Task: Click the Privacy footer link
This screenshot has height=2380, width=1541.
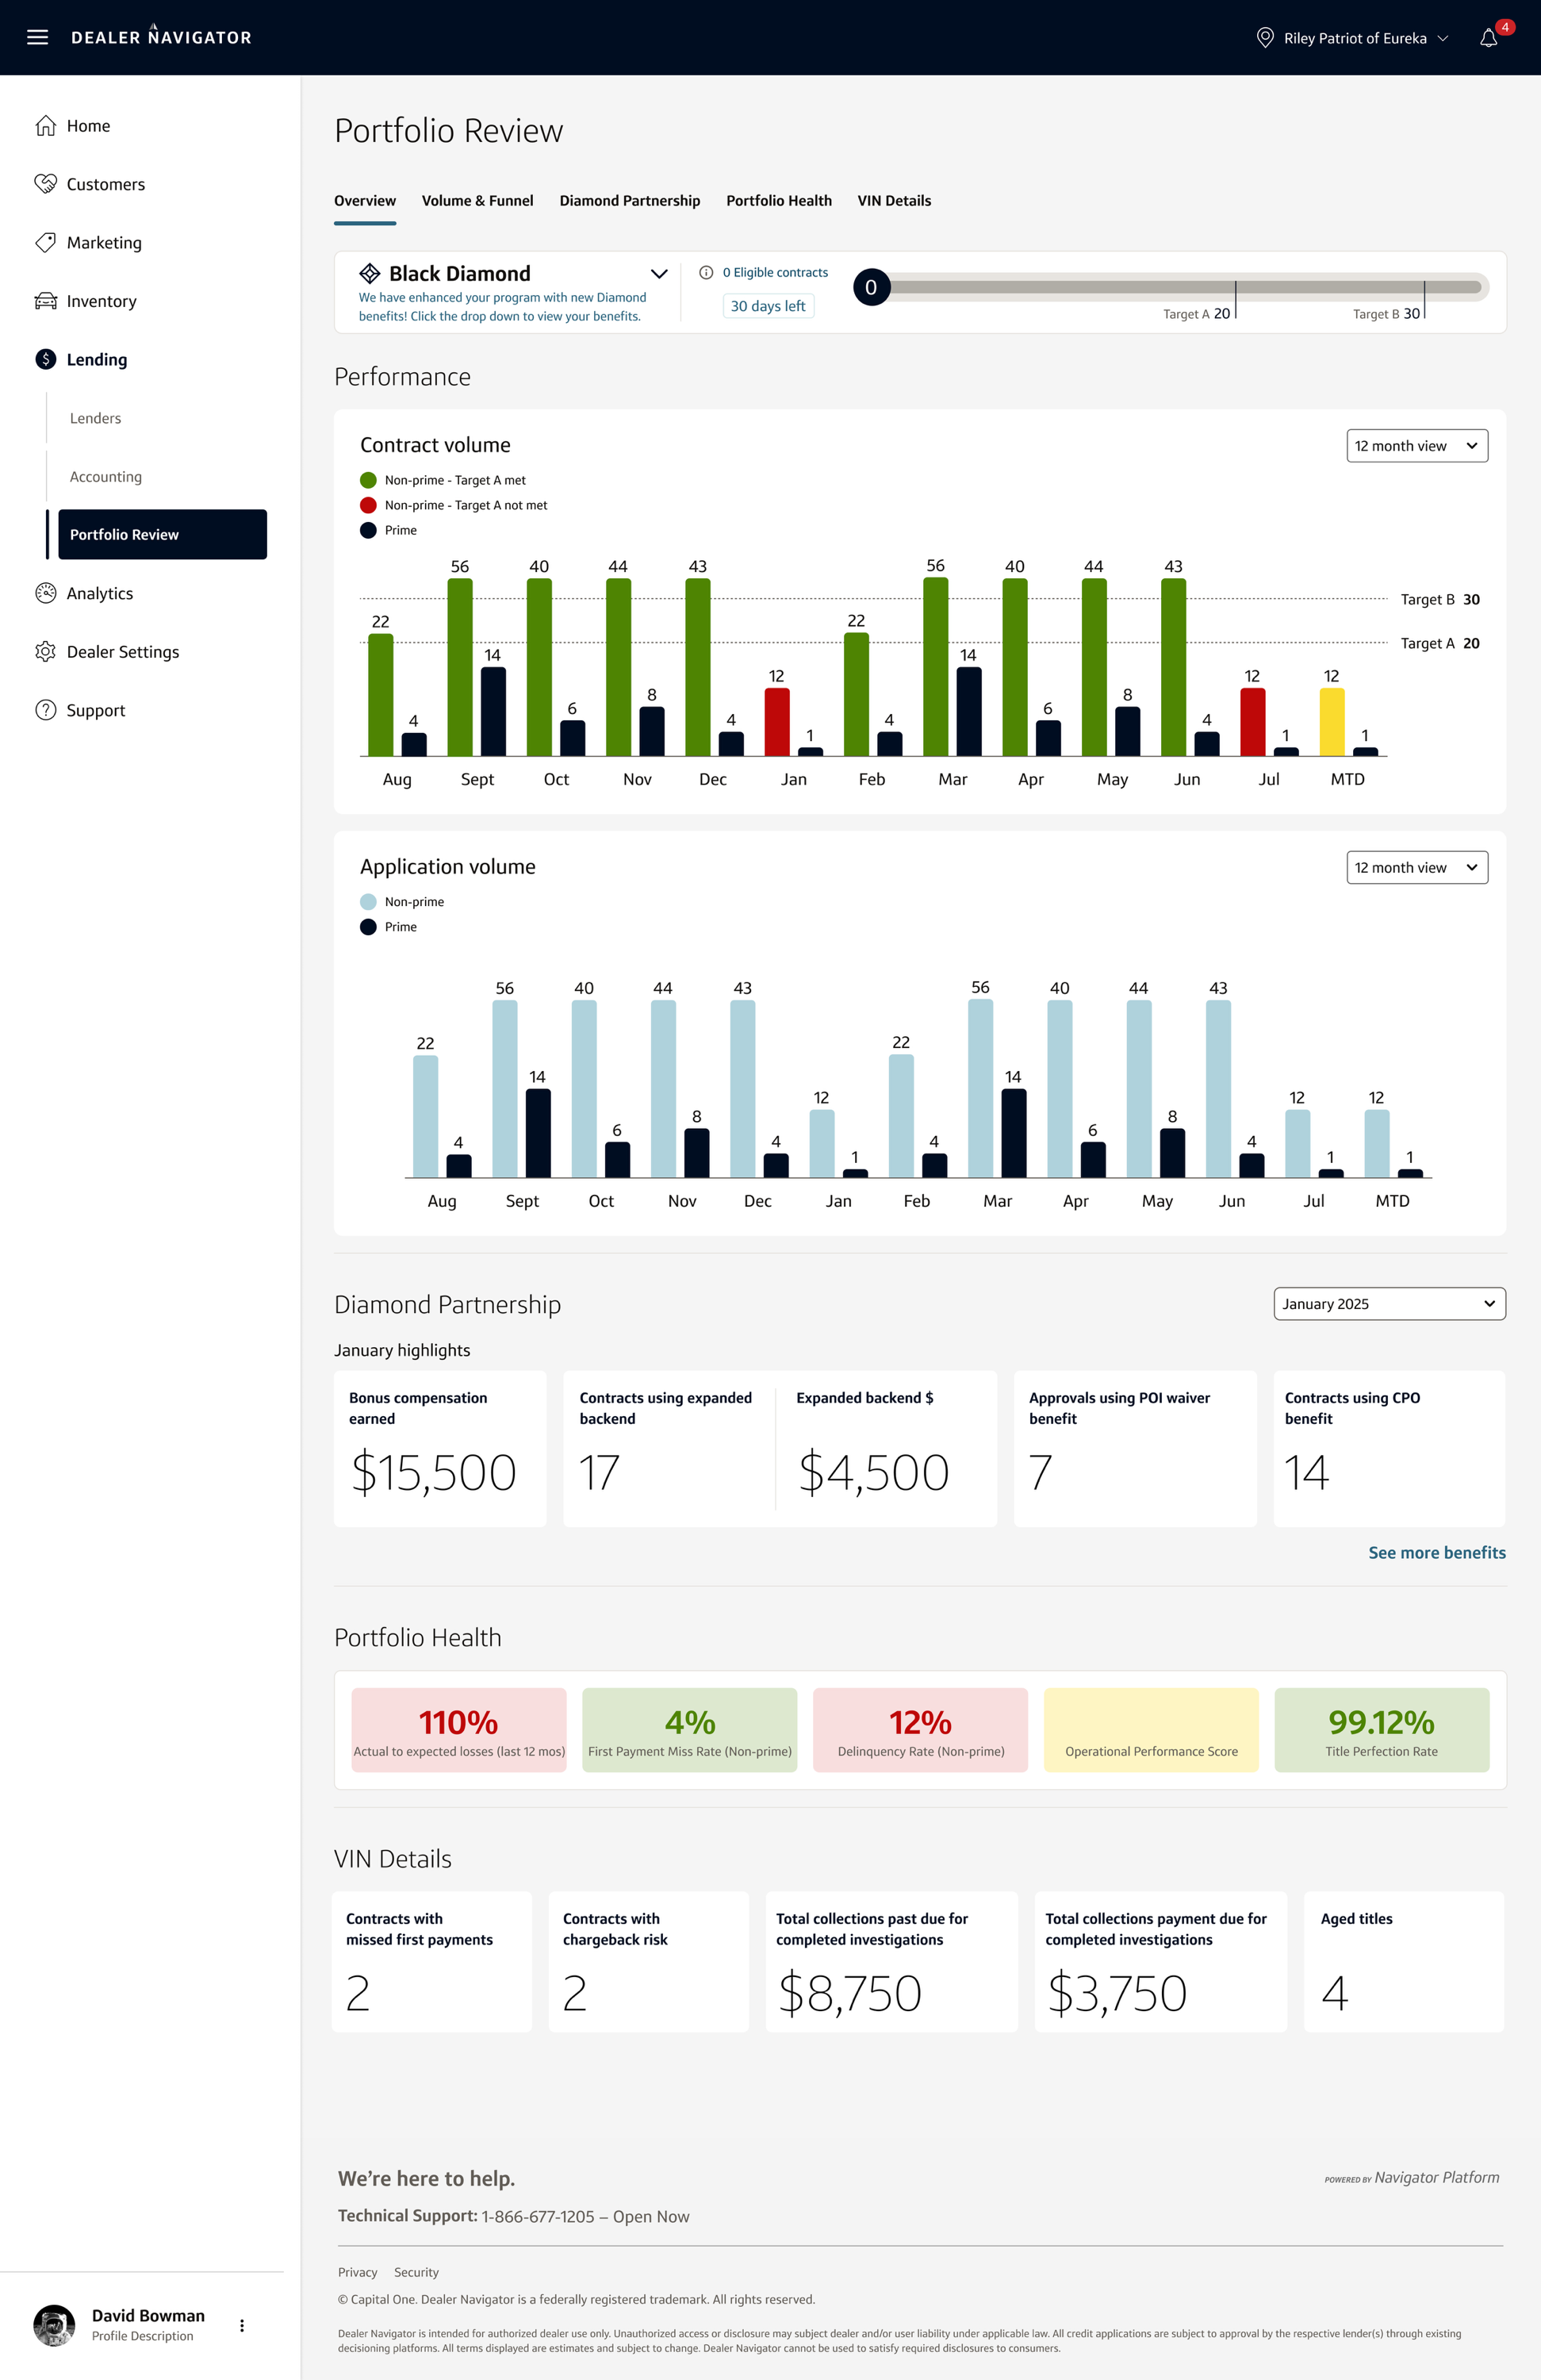Action: pyautogui.click(x=357, y=2272)
